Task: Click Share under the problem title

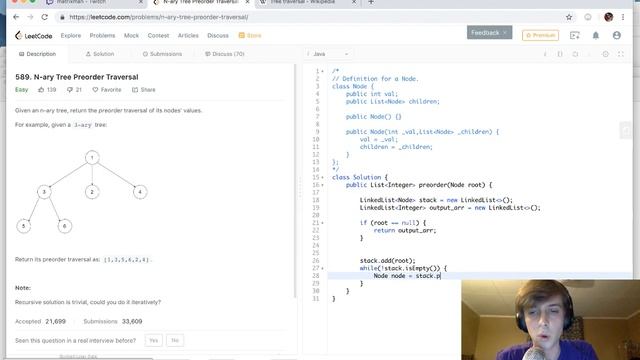Action: (144, 90)
